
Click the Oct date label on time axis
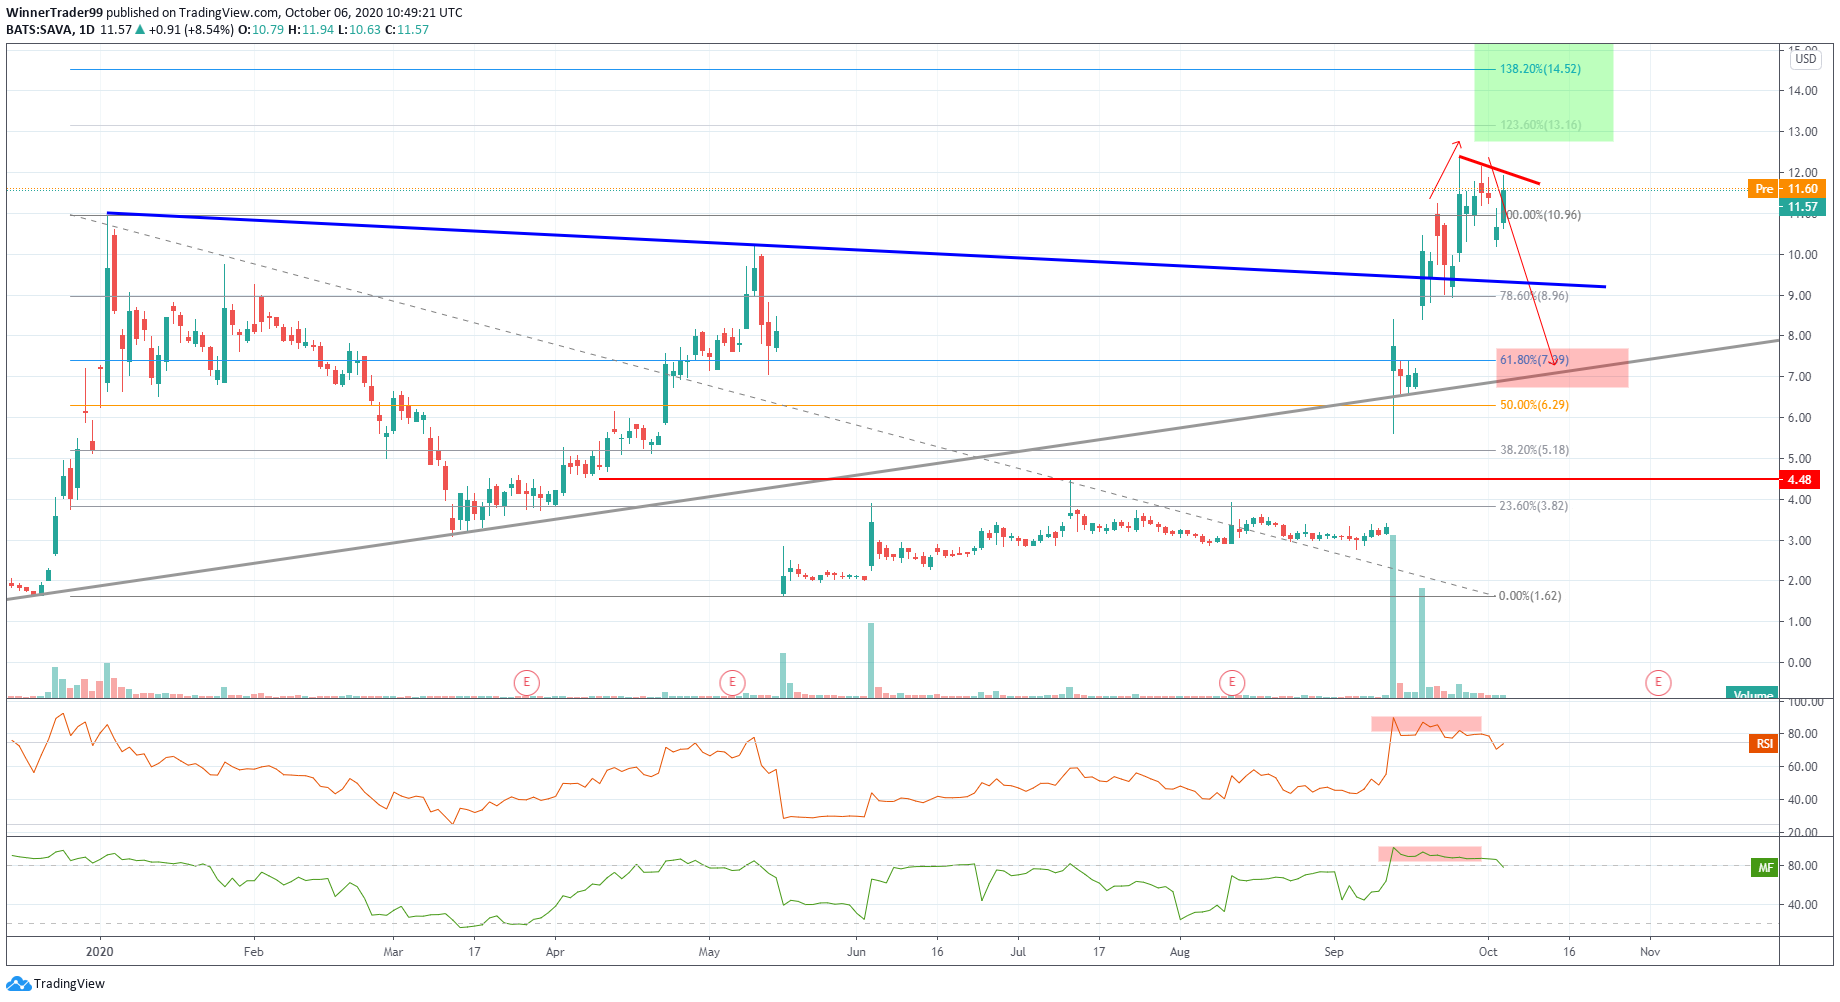coord(1488,952)
